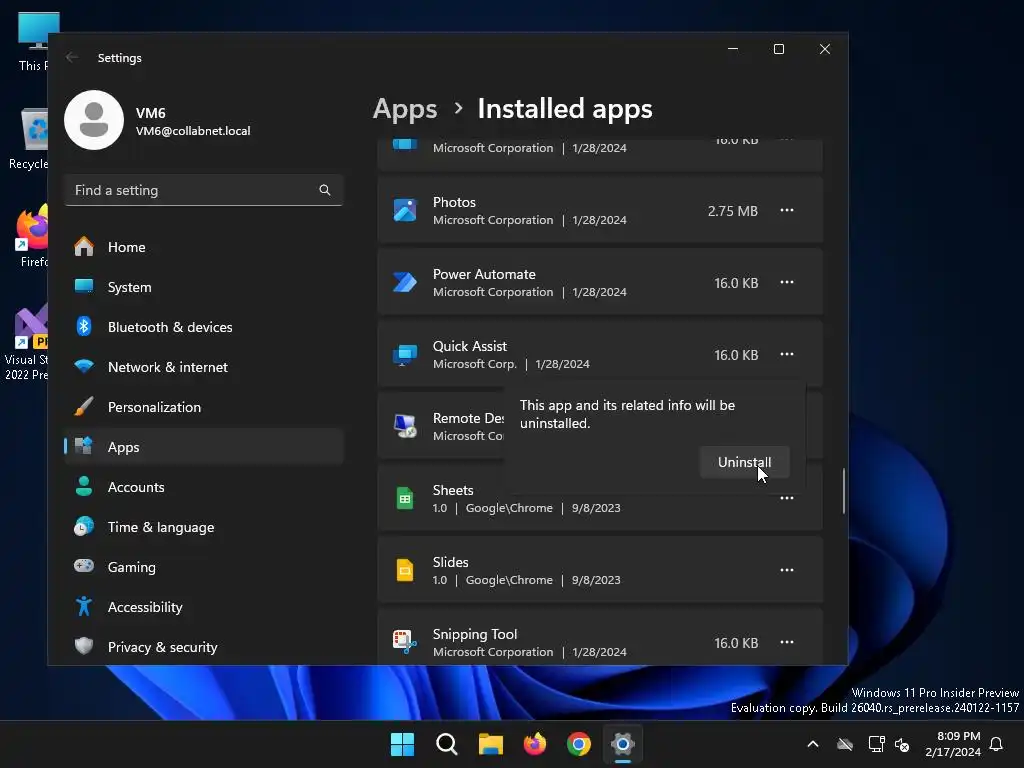Click the Quick Assist app icon

[405, 355]
